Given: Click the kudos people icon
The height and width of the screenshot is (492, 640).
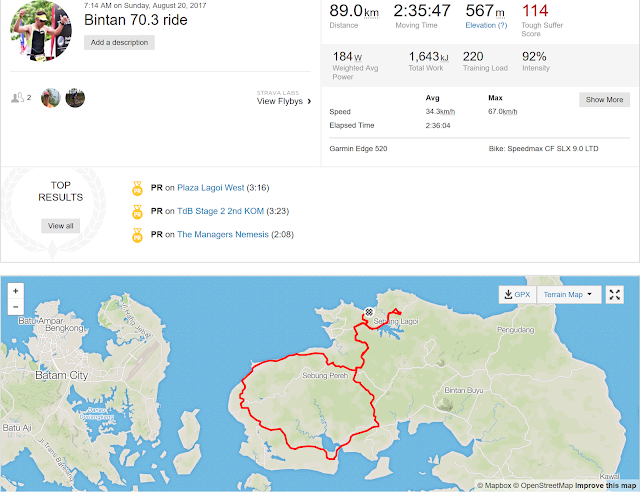Looking at the screenshot, I should tap(17, 98).
